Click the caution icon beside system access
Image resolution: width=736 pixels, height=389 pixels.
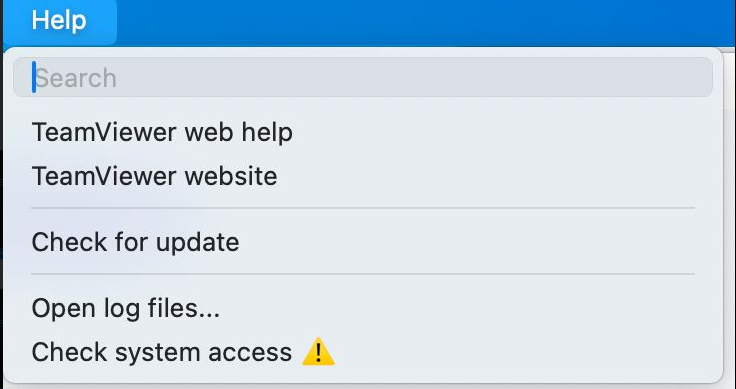[x=318, y=351]
